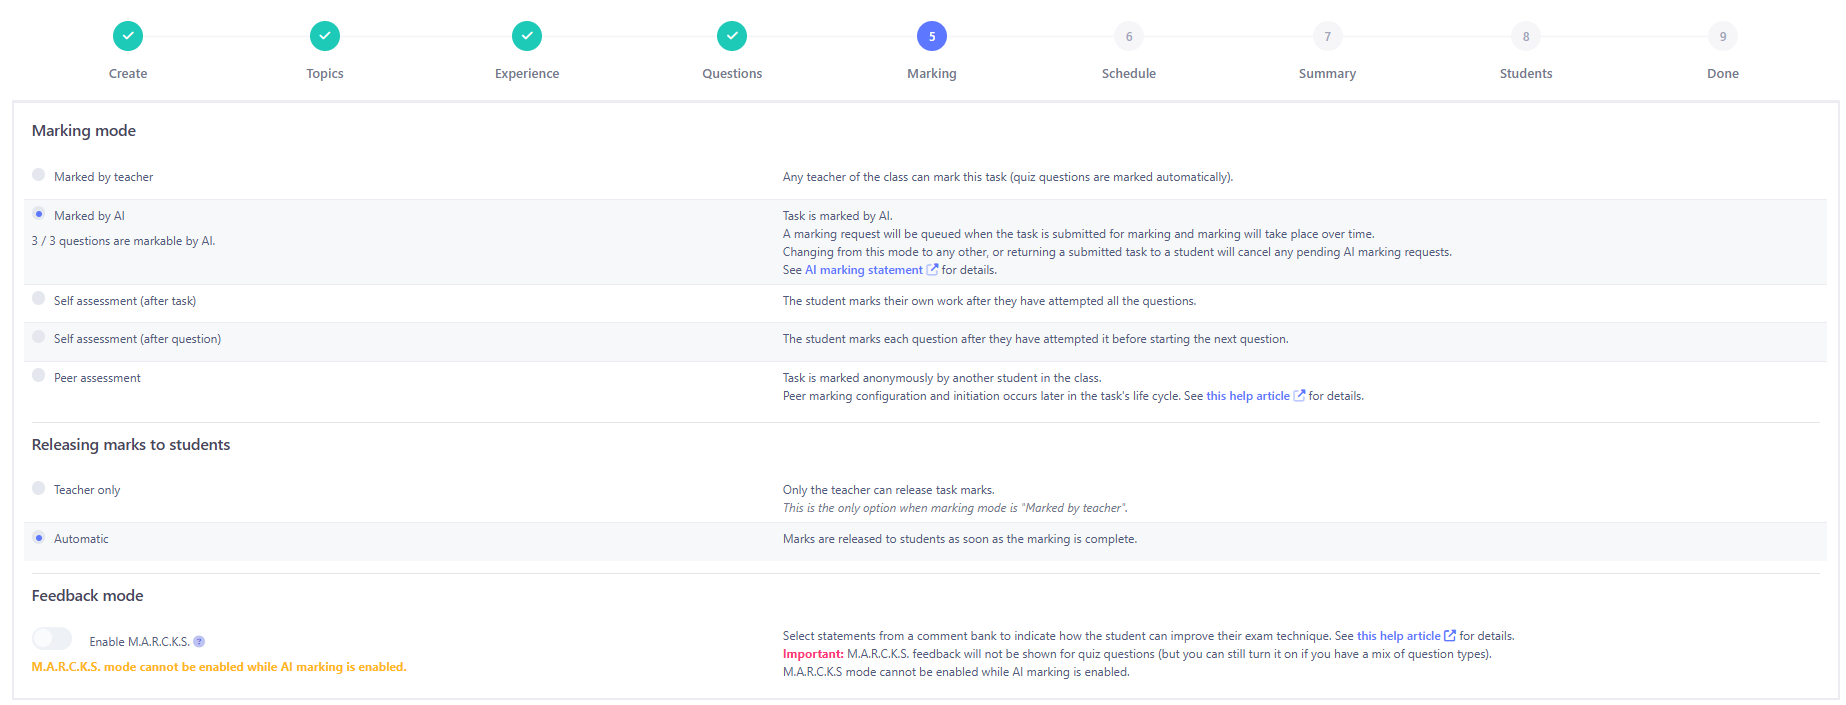Click the Experience step checkmark icon

click(x=527, y=36)
